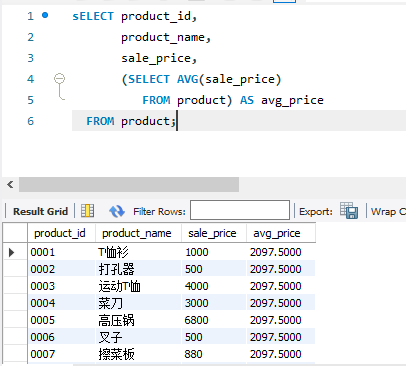
Task: Select the sale_price cell 1000
Action: pos(214,252)
